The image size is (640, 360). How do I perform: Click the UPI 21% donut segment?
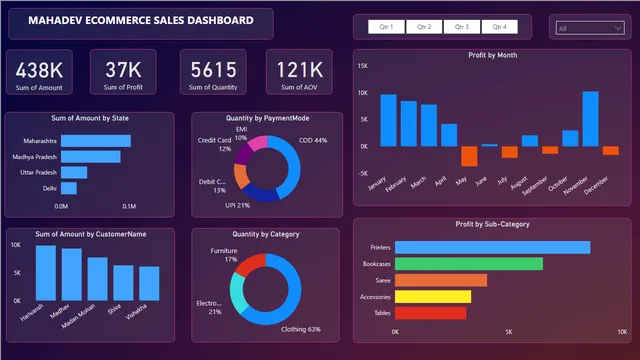click(260, 195)
